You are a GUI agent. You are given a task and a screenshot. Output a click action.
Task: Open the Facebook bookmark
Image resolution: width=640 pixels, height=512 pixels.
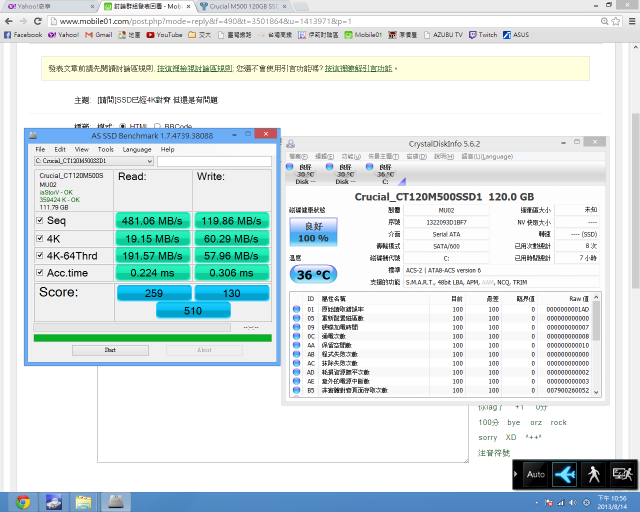click(x=23, y=35)
